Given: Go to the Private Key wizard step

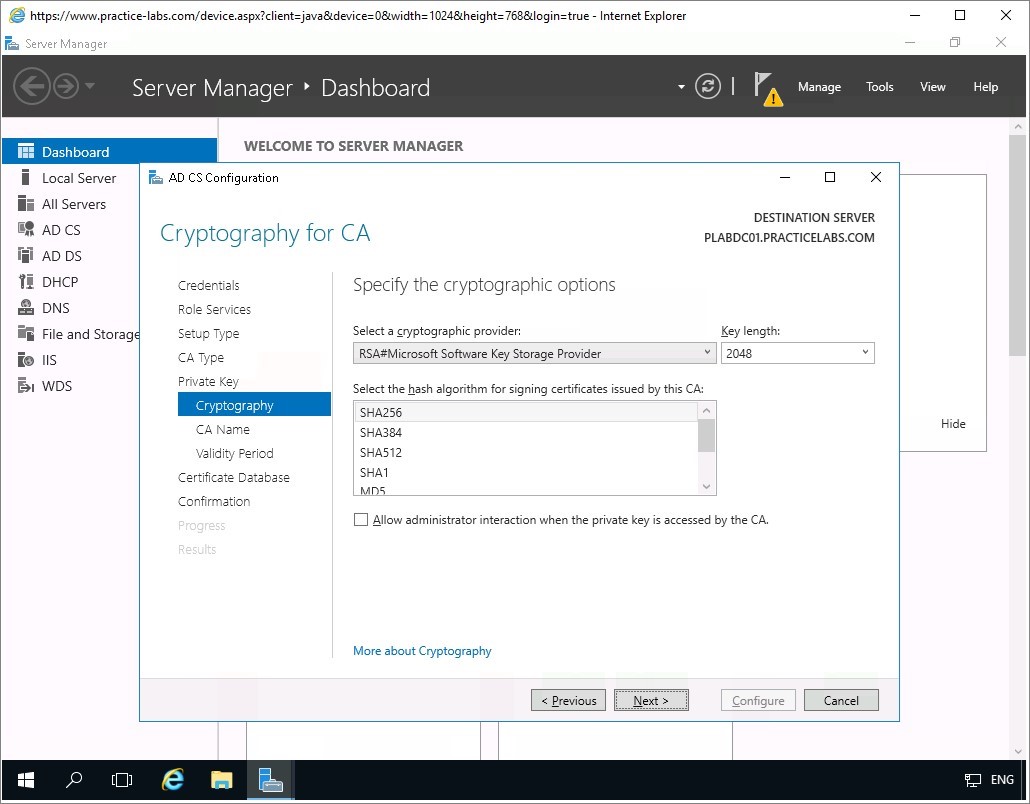Looking at the screenshot, I should coord(208,382).
